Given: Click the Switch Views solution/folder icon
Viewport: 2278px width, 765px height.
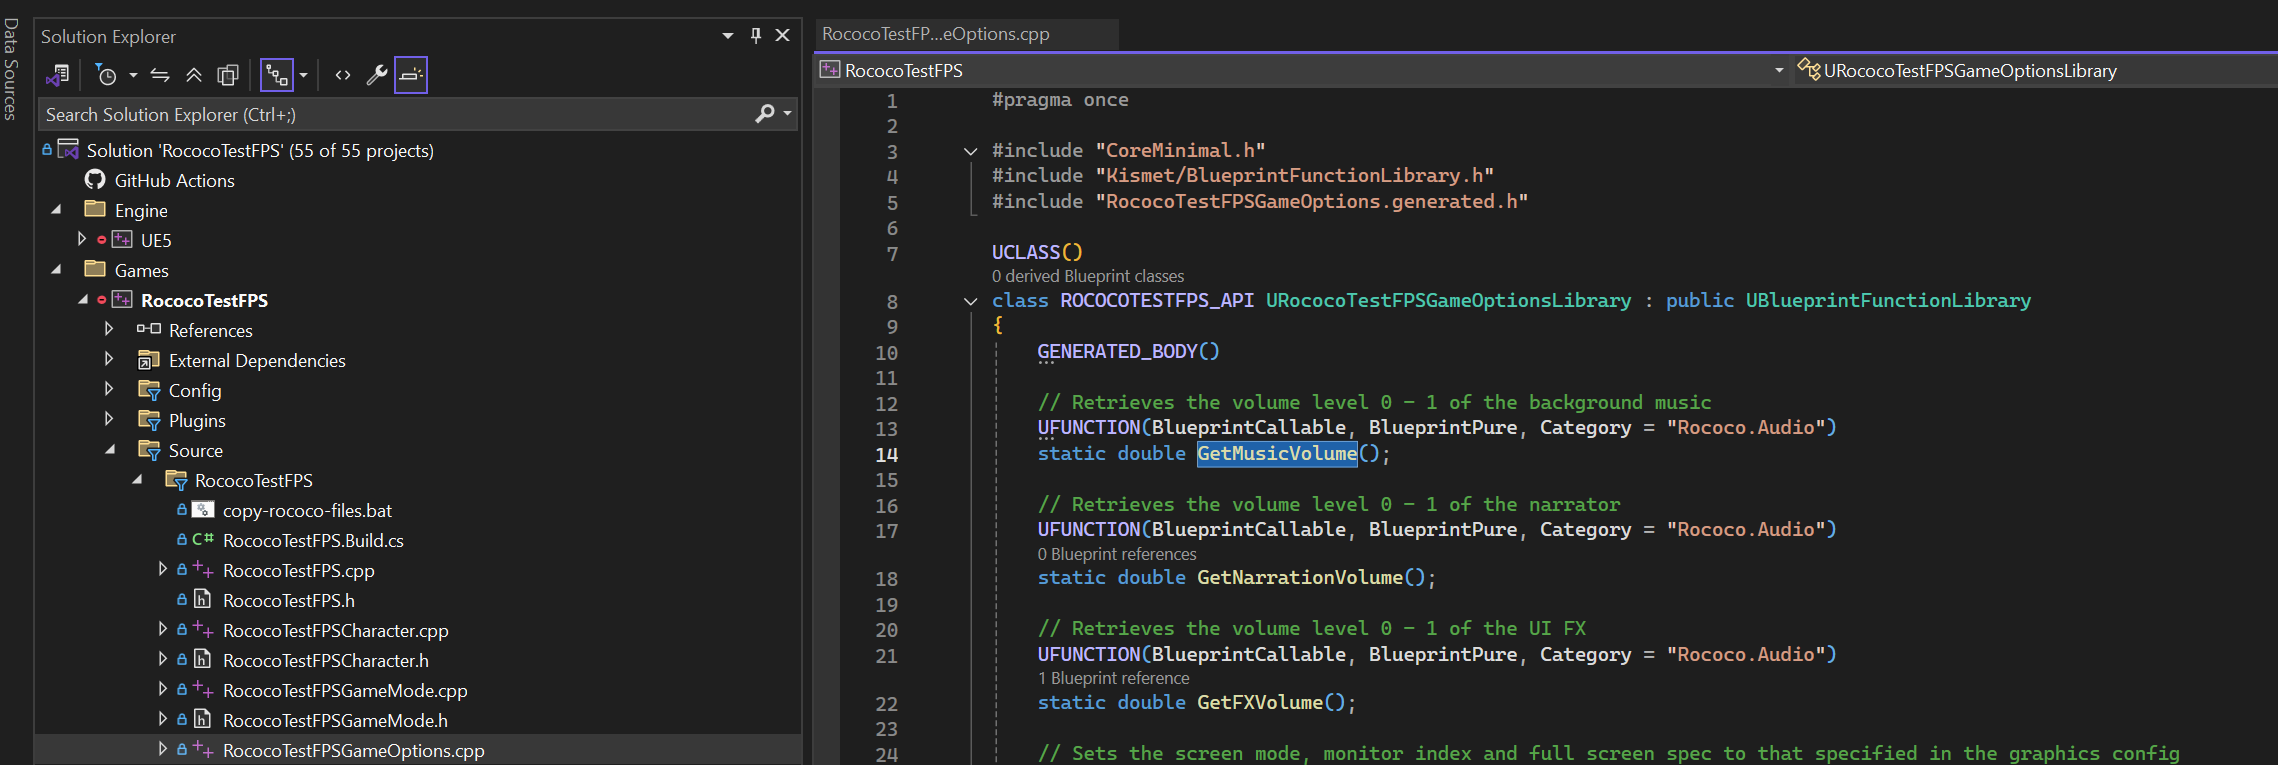Looking at the screenshot, I should coord(57,75).
